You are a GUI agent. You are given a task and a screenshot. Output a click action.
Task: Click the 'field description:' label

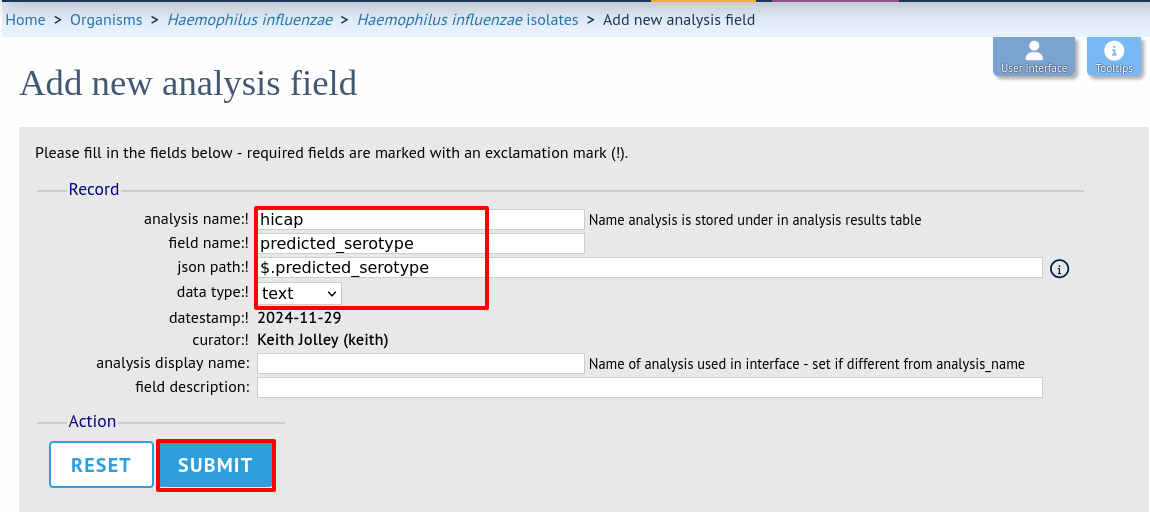pyautogui.click(x=192, y=387)
